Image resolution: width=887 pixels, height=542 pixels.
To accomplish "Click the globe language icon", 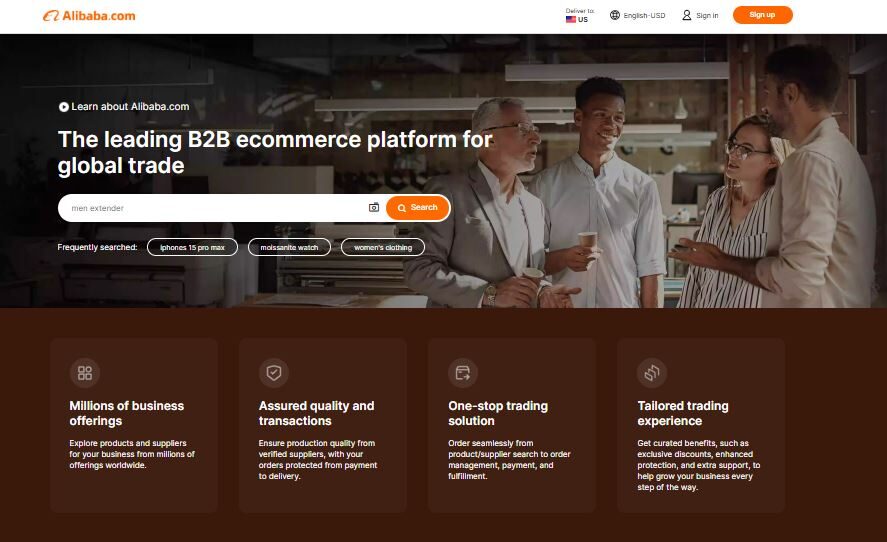I will (x=614, y=15).
